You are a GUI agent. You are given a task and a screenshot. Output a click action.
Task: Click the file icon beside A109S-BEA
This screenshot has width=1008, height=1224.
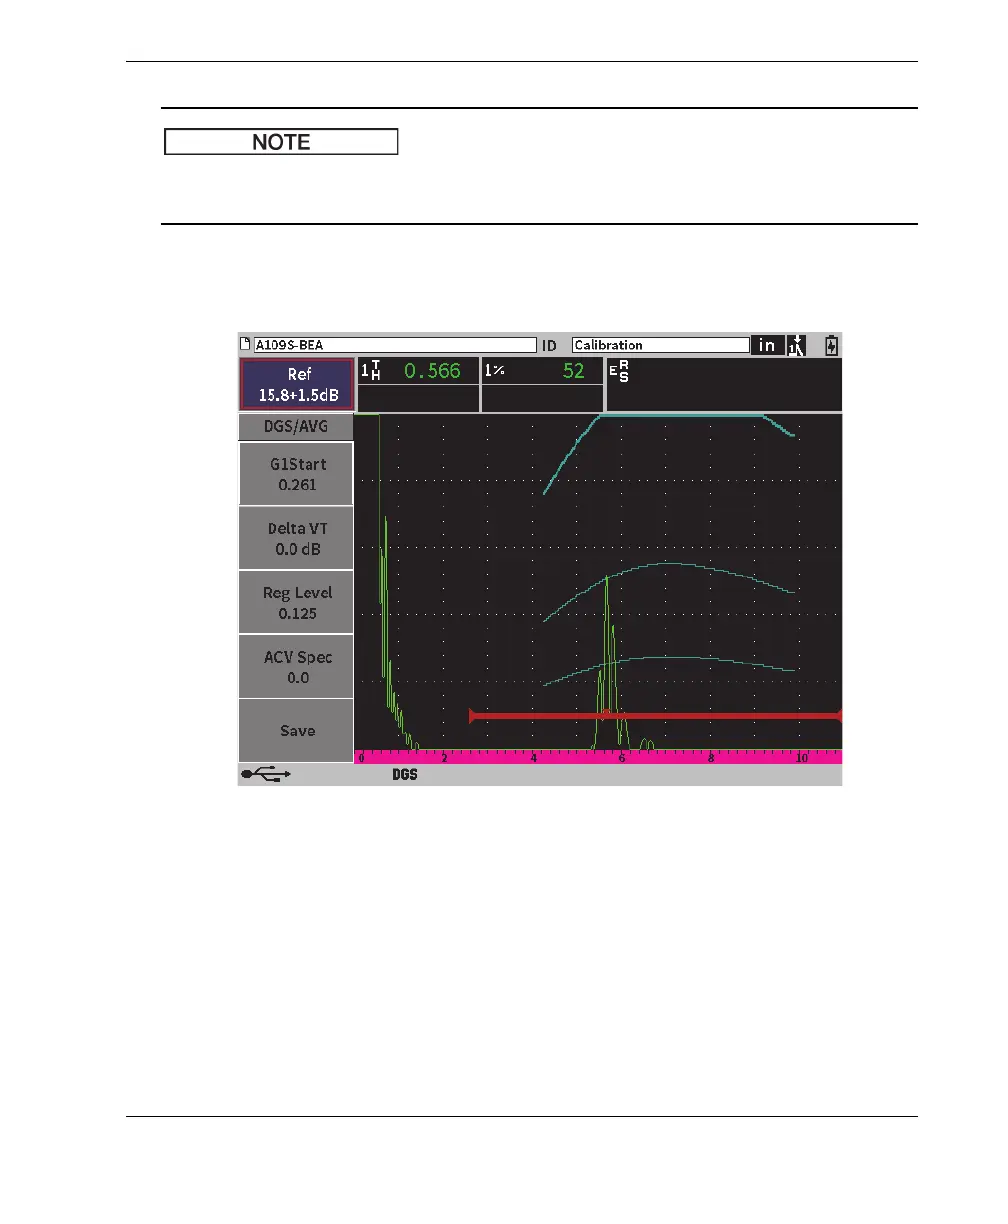(x=246, y=345)
